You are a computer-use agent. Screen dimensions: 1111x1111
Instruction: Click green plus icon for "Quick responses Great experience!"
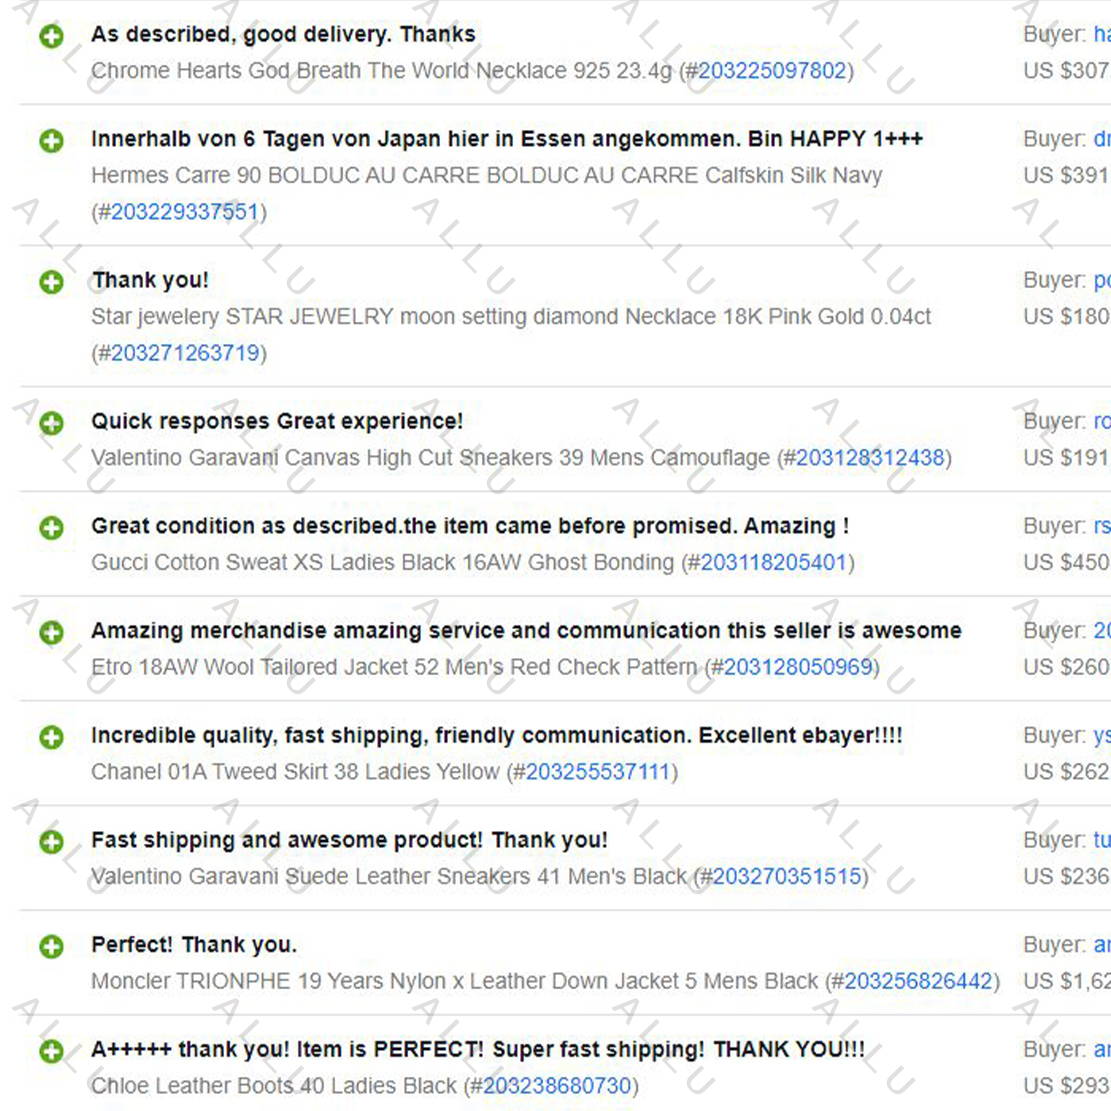tap(51, 423)
